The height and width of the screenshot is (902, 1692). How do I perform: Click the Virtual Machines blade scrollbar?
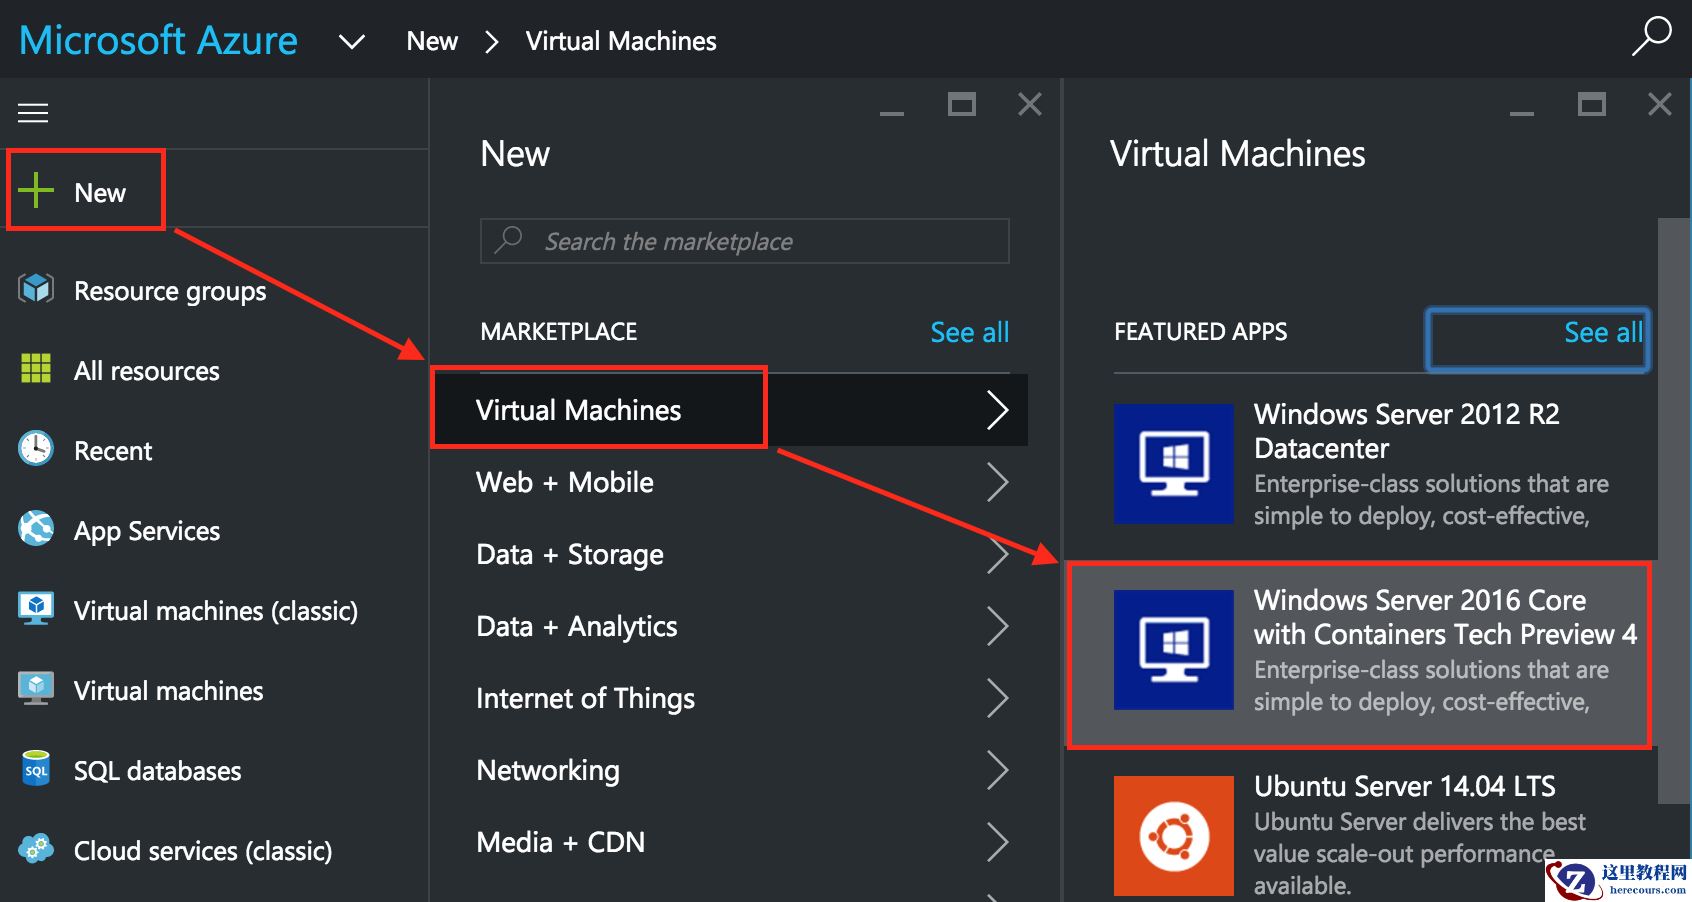pyautogui.click(x=1674, y=510)
